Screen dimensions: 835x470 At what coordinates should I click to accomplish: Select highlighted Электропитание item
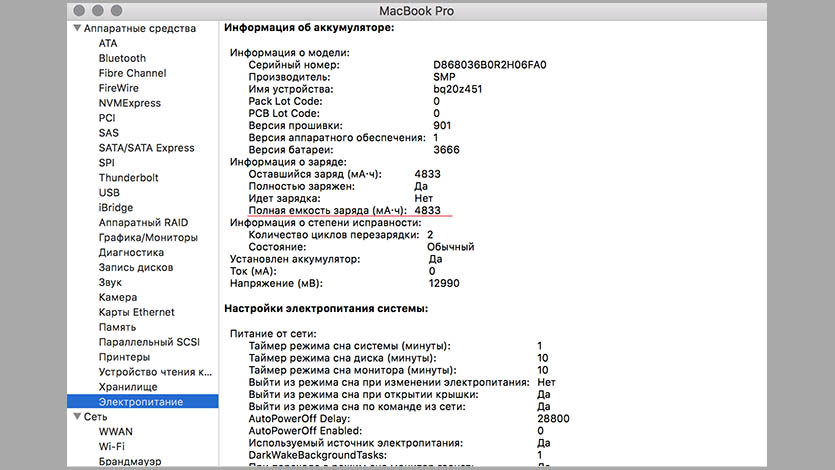(x=142, y=401)
